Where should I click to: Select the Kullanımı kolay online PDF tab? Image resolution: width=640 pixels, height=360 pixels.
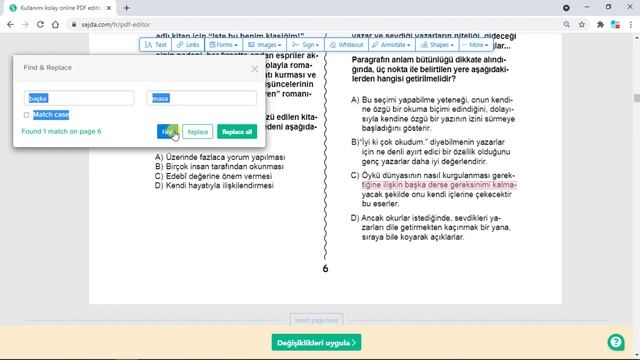pyautogui.click(x=59, y=8)
